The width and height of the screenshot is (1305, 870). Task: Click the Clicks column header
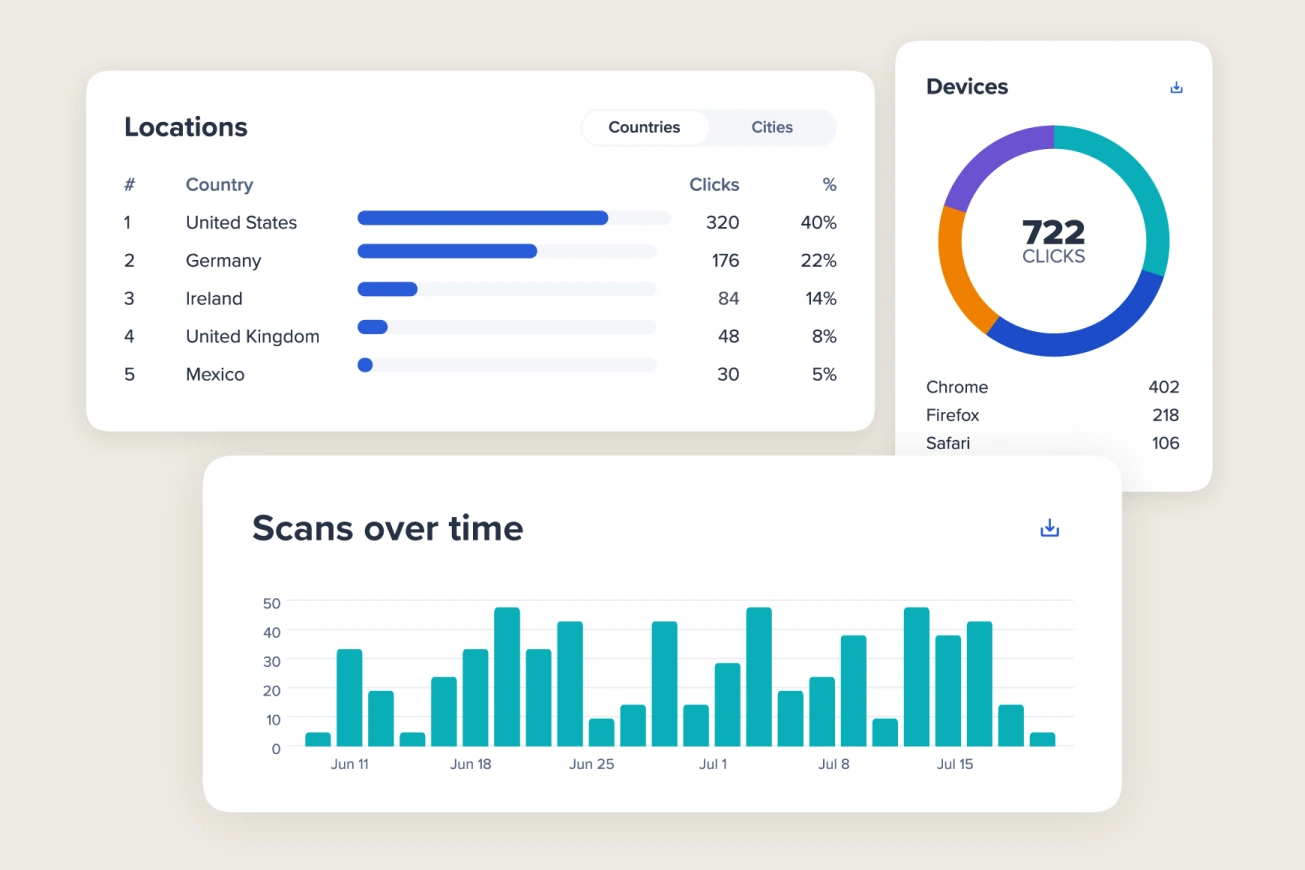(x=714, y=185)
